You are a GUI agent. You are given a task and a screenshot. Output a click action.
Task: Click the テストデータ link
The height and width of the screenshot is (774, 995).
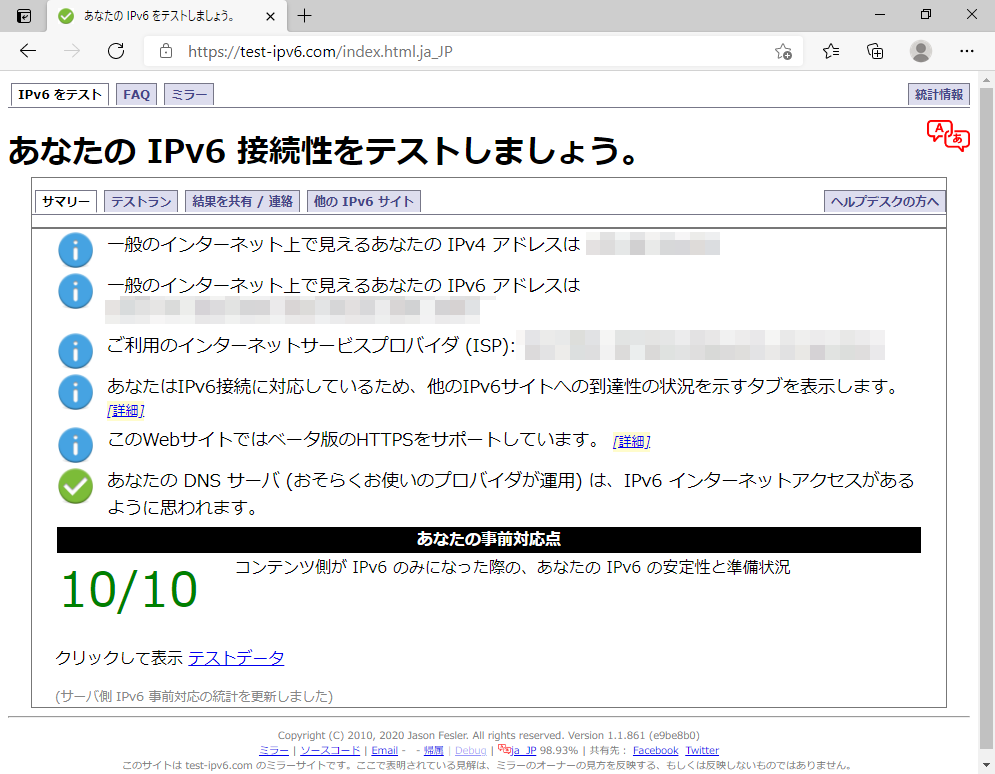click(x=236, y=658)
